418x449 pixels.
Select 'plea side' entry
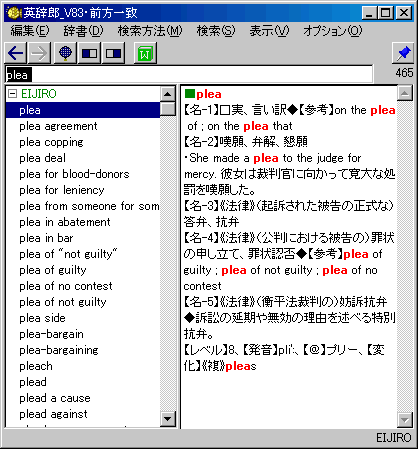point(42,318)
